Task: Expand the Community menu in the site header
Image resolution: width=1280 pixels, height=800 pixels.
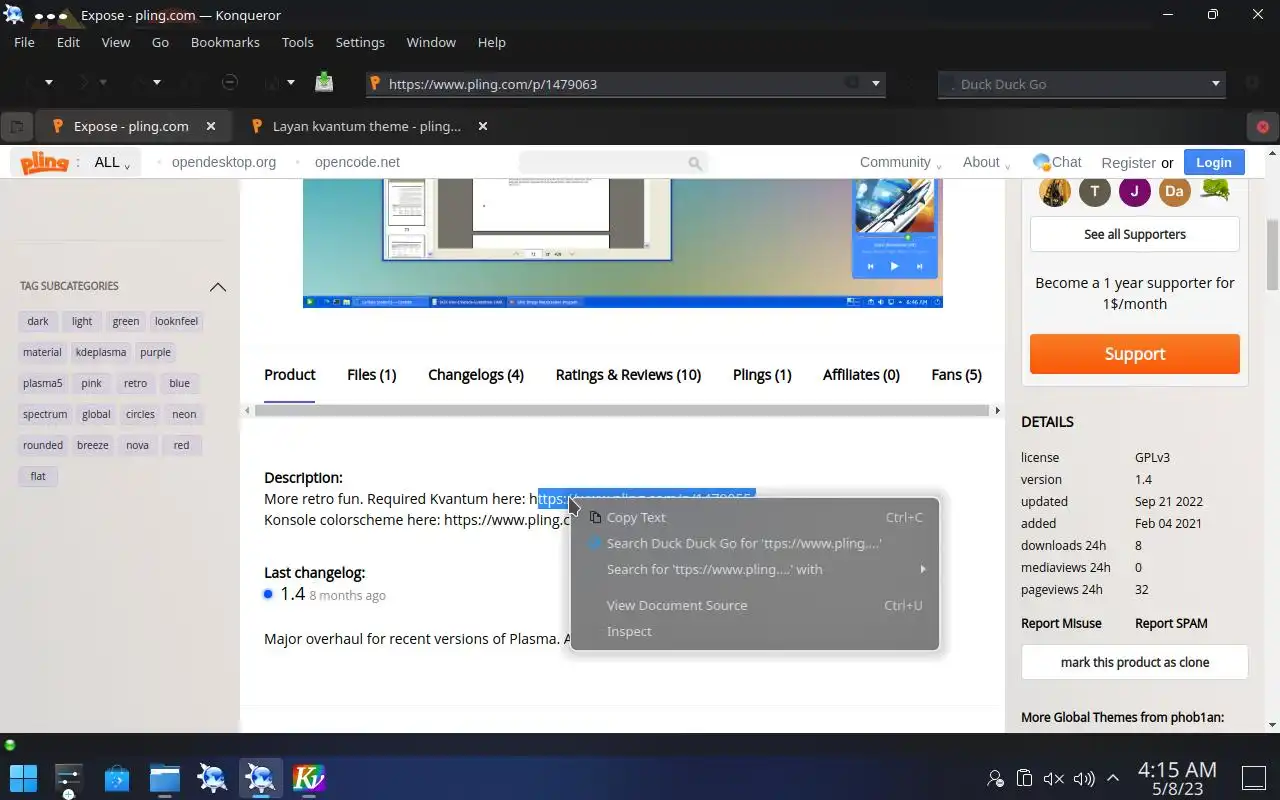Action: [x=901, y=162]
